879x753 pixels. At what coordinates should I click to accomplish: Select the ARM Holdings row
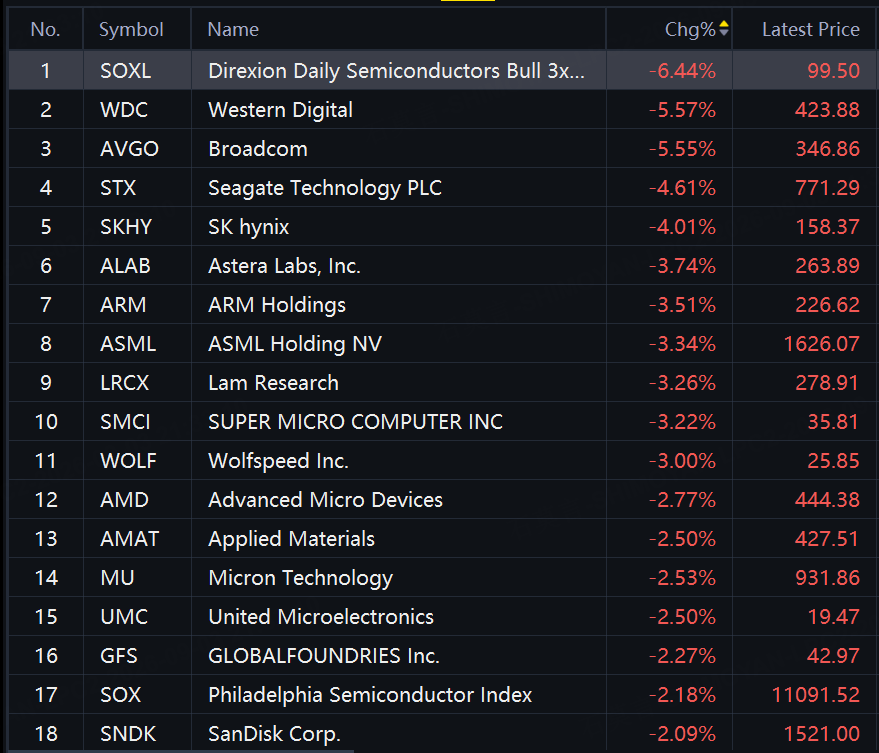[x=443, y=304]
